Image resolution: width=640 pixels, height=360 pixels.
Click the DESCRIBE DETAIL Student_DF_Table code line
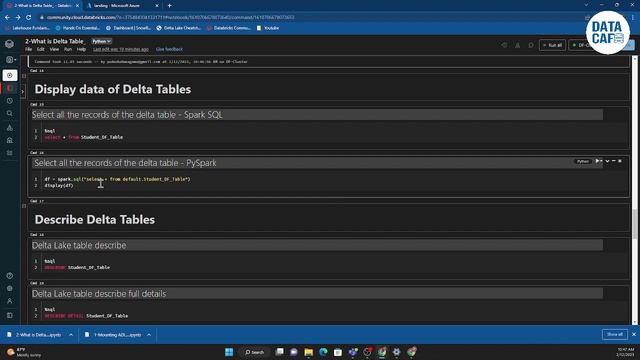click(86, 316)
